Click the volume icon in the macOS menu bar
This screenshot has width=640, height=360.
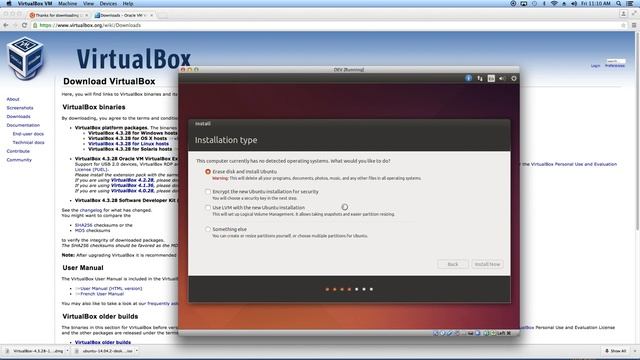tap(574, 4)
